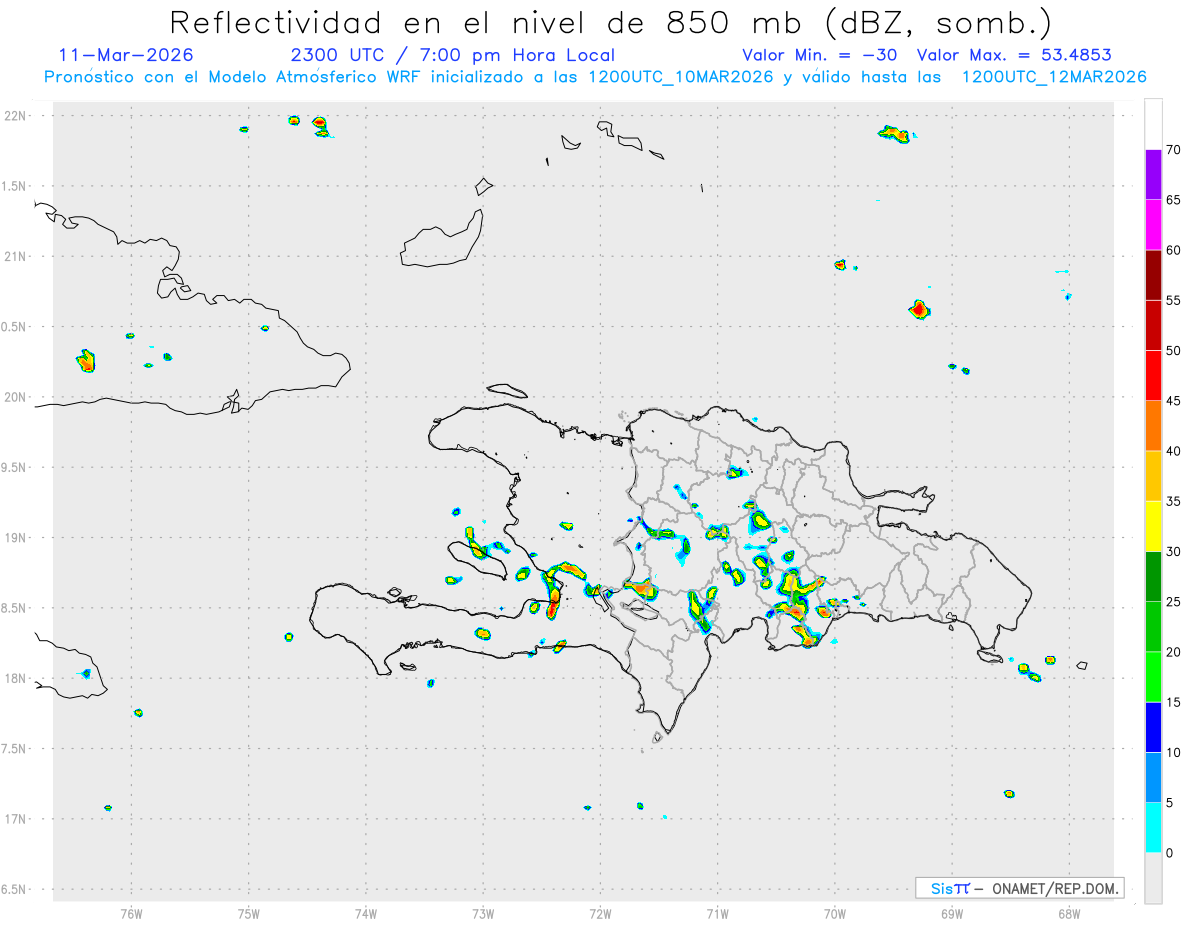
Task: Pick the yellow 30–35 dBZ colorbar segment
Action: [x=1153, y=526]
